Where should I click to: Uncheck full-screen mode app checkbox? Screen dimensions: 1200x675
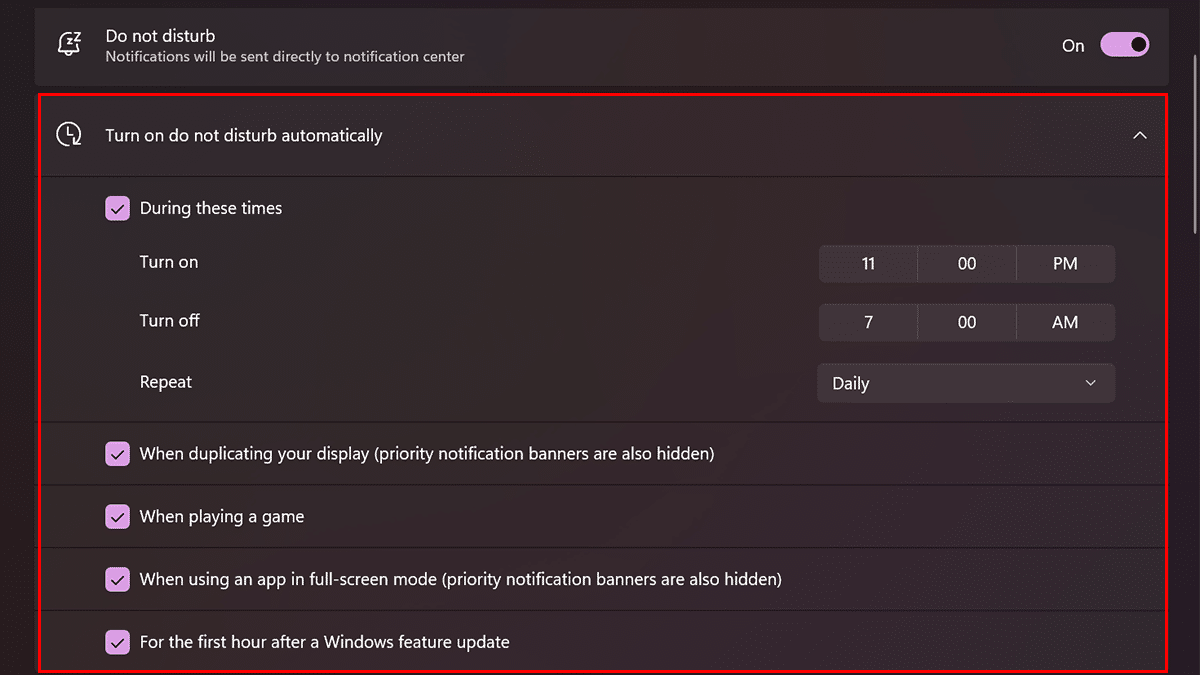coord(118,579)
